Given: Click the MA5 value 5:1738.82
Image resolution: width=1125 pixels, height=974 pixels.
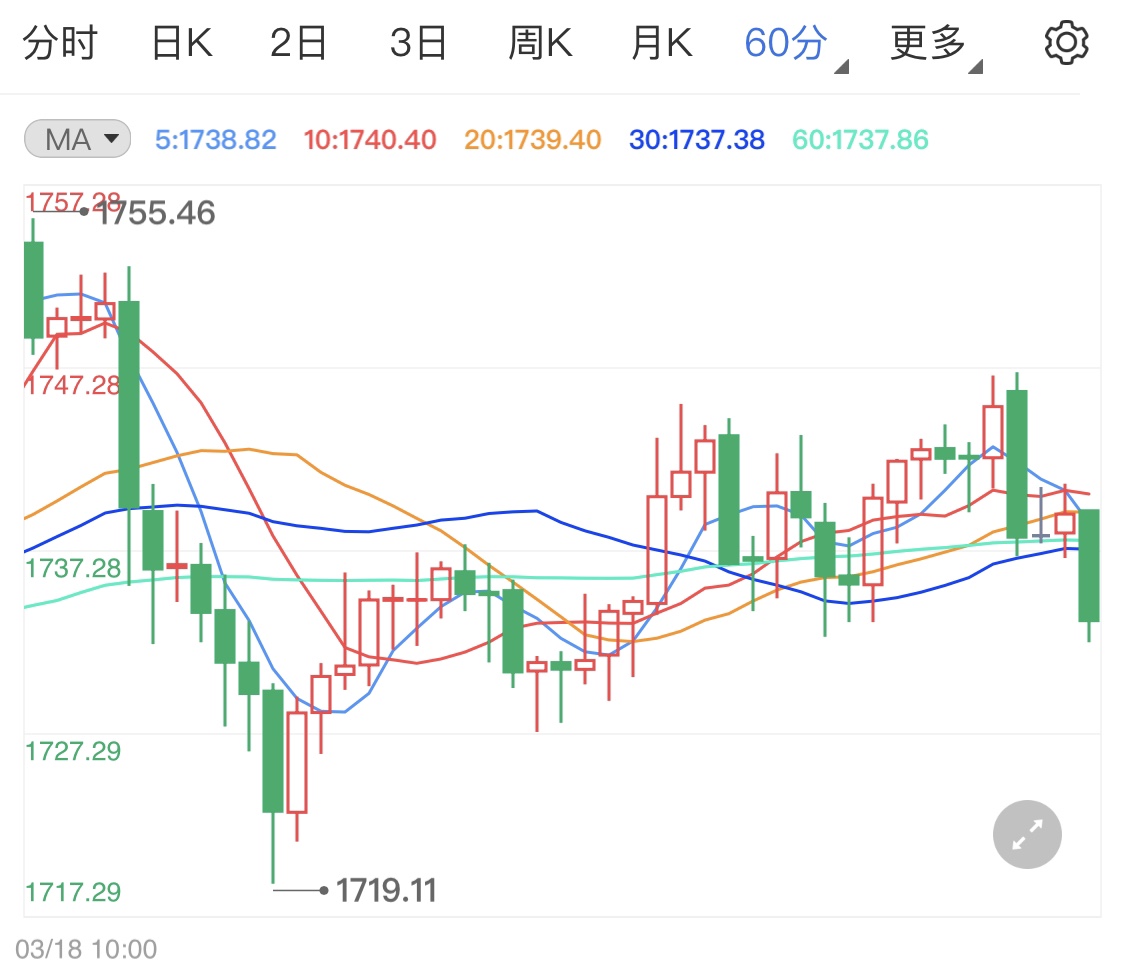Looking at the screenshot, I should pyautogui.click(x=215, y=140).
